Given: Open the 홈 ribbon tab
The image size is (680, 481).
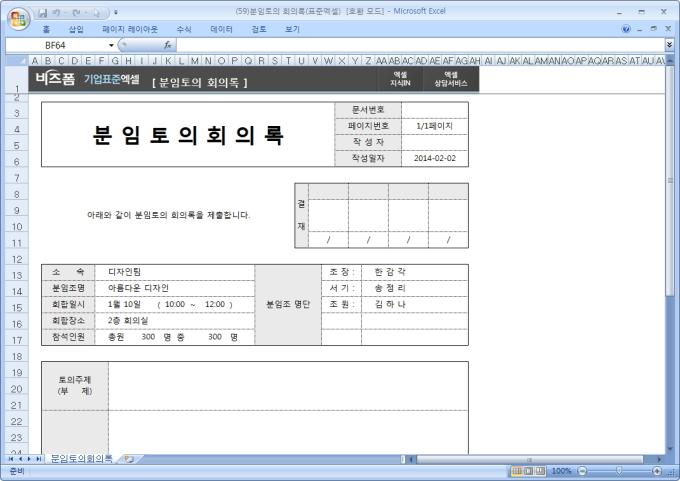Looking at the screenshot, I should 46,29.
